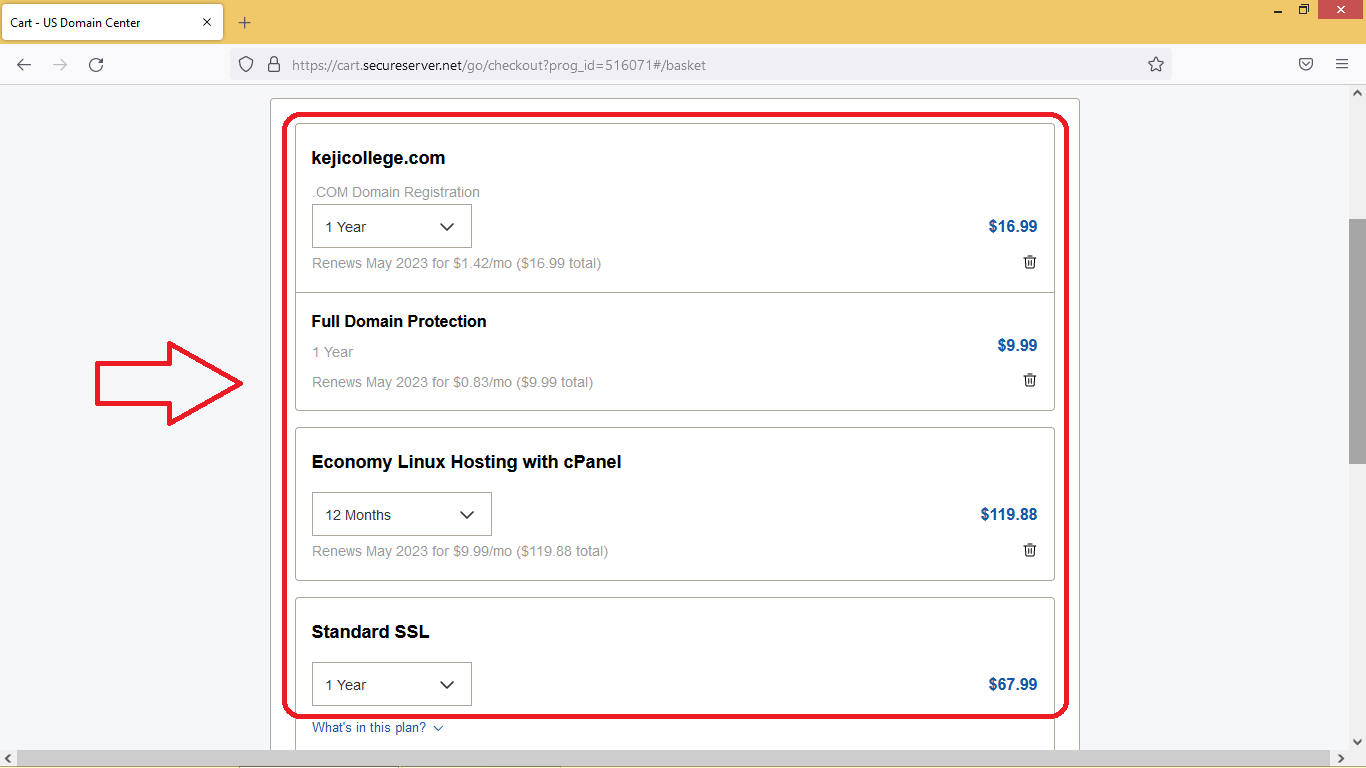Close the Cart - US Domain Center tab
Screen dimensions: 1366x768
tap(207, 22)
